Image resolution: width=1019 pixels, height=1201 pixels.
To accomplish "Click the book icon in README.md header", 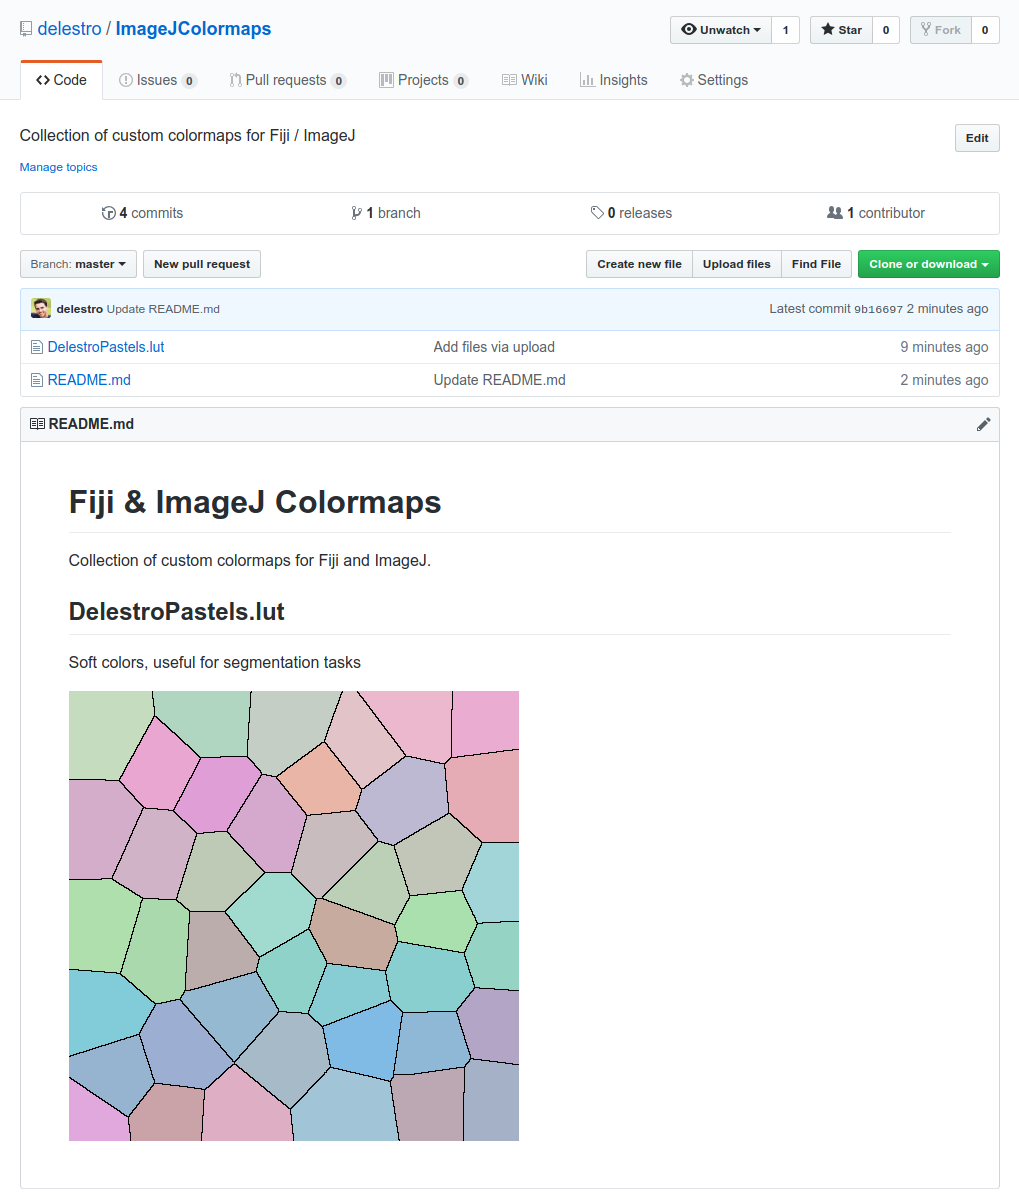I will tap(37, 424).
